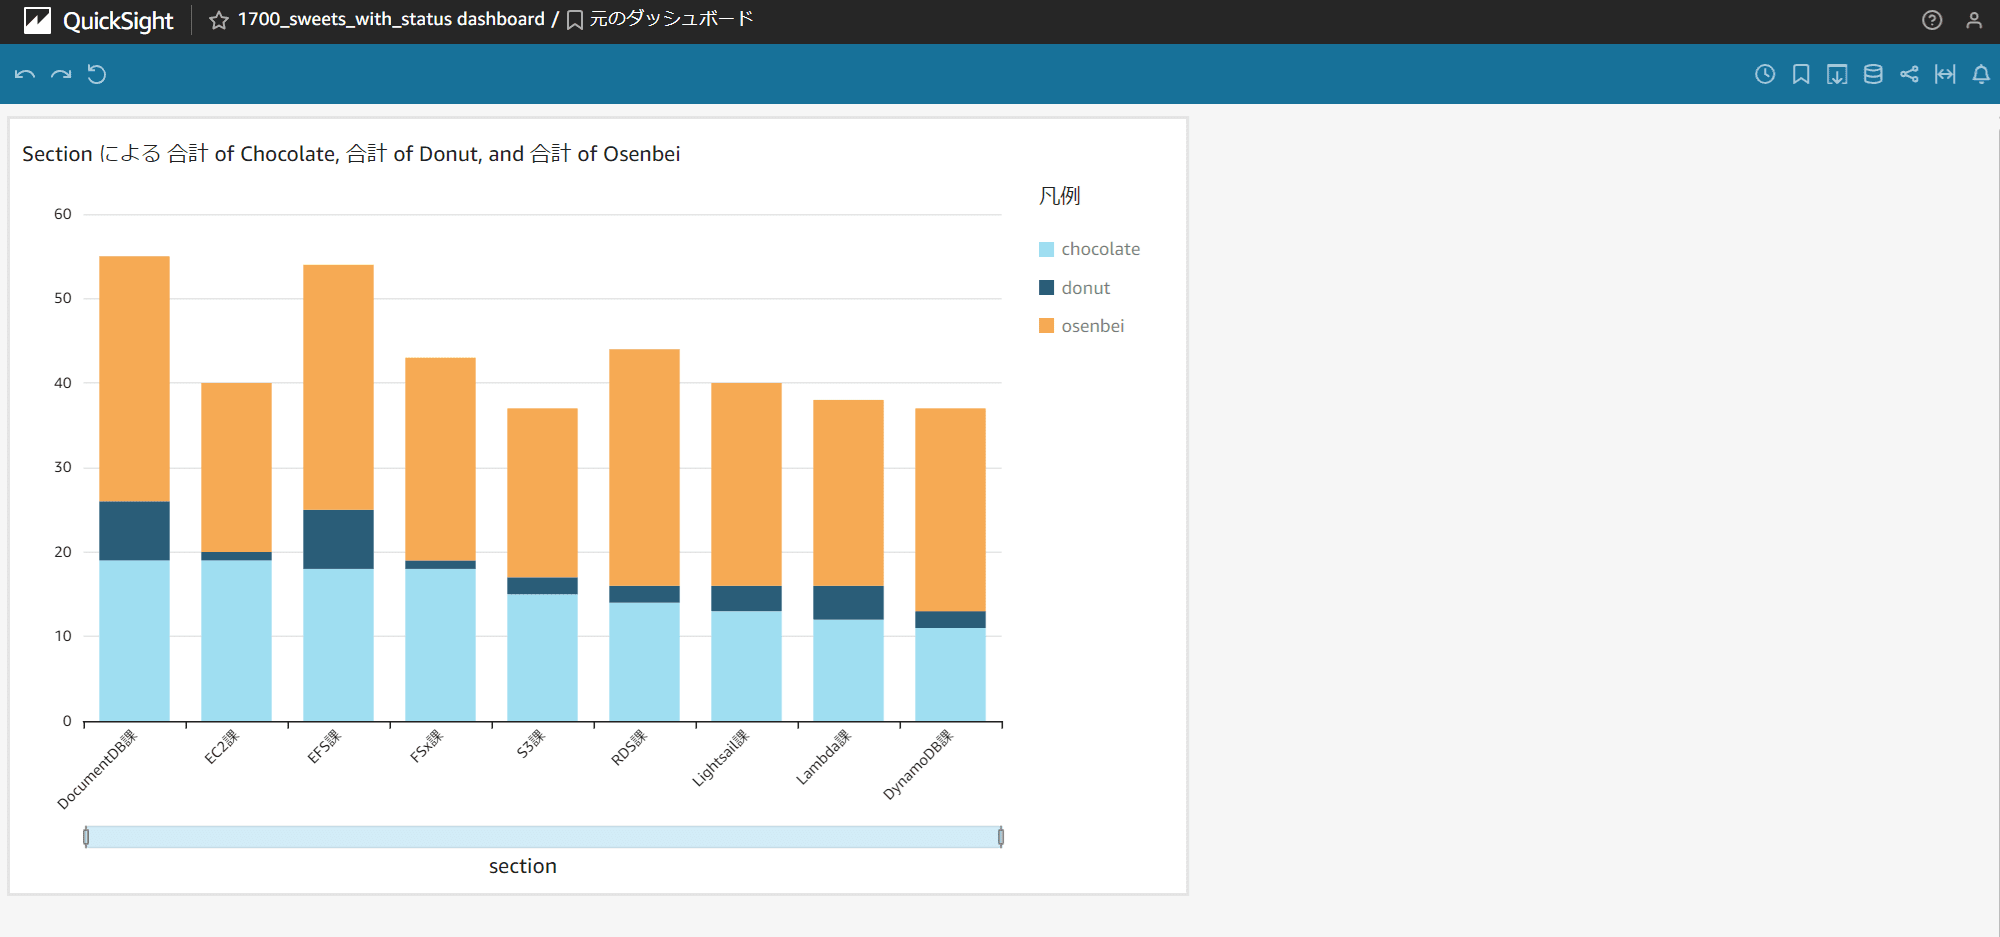The height and width of the screenshot is (937, 2000).
Task: Click the dark-blue donut legend swatch
Action: [x=1046, y=288]
